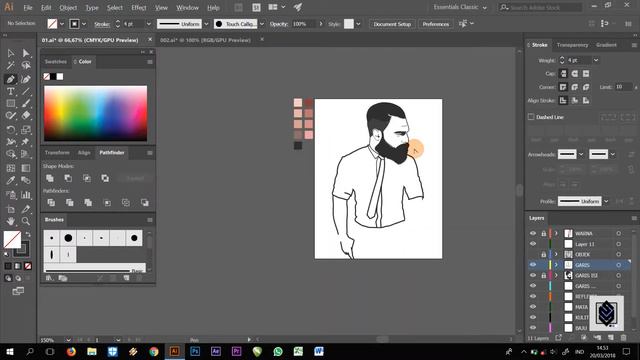The height and width of the screenshot is (360, 640).
Task: Expand the OBJEK layer contents
Action: click(x=556, y=255)
